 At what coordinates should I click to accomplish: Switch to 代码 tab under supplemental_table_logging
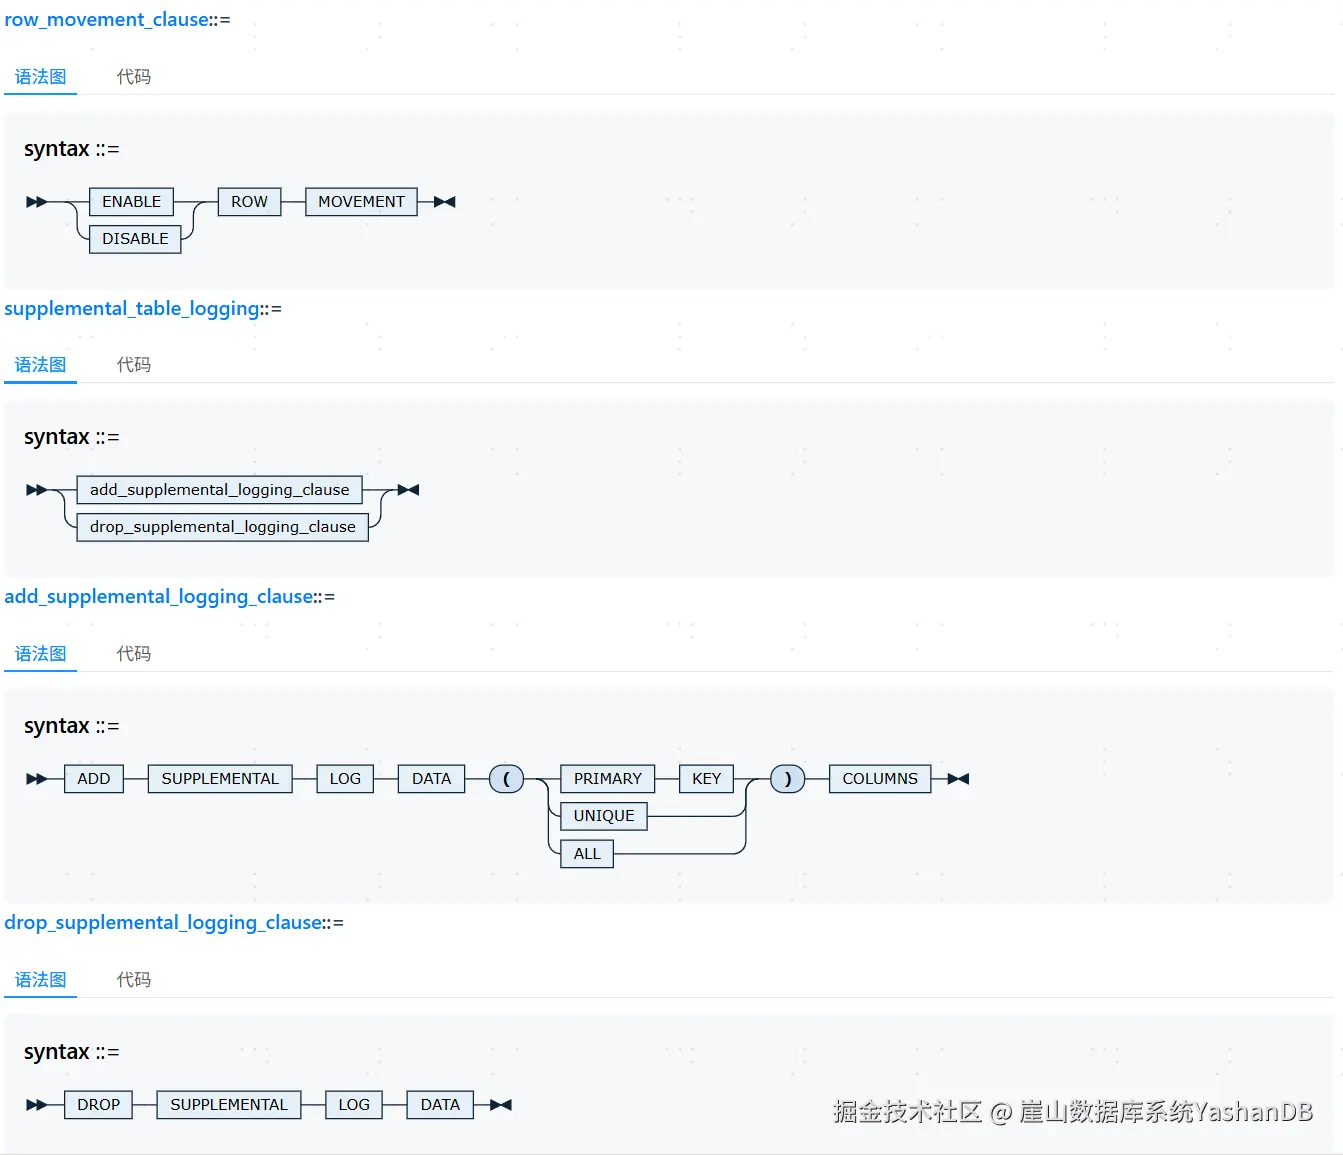(x=134, y=365)
